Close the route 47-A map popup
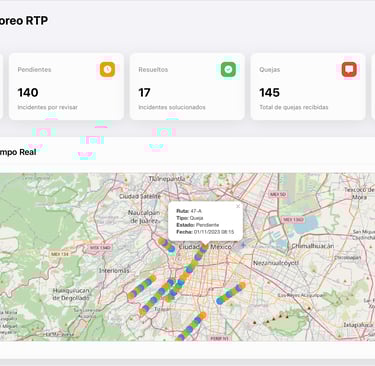The image size is (375, 366). click(x=238, y=206)
